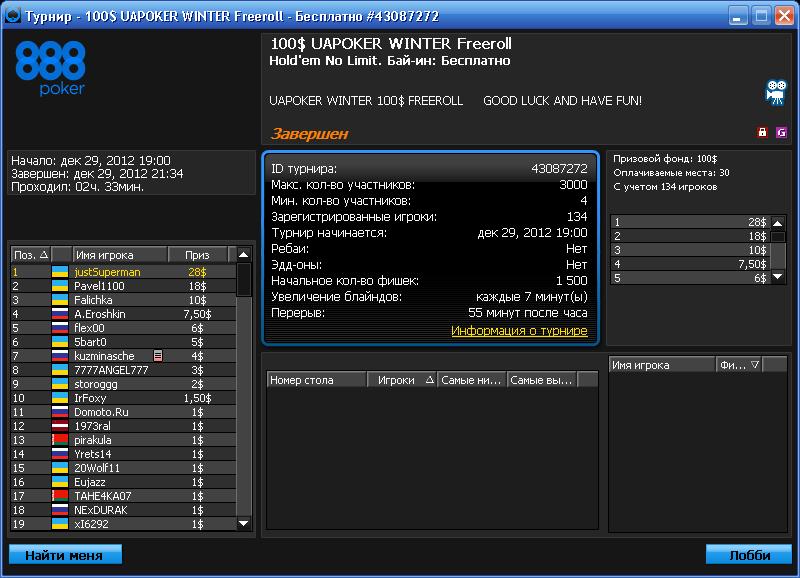The height and width of the screenshot is (578, 800).
Task: Sort by the Фи... chips column header
Action: 739,365
